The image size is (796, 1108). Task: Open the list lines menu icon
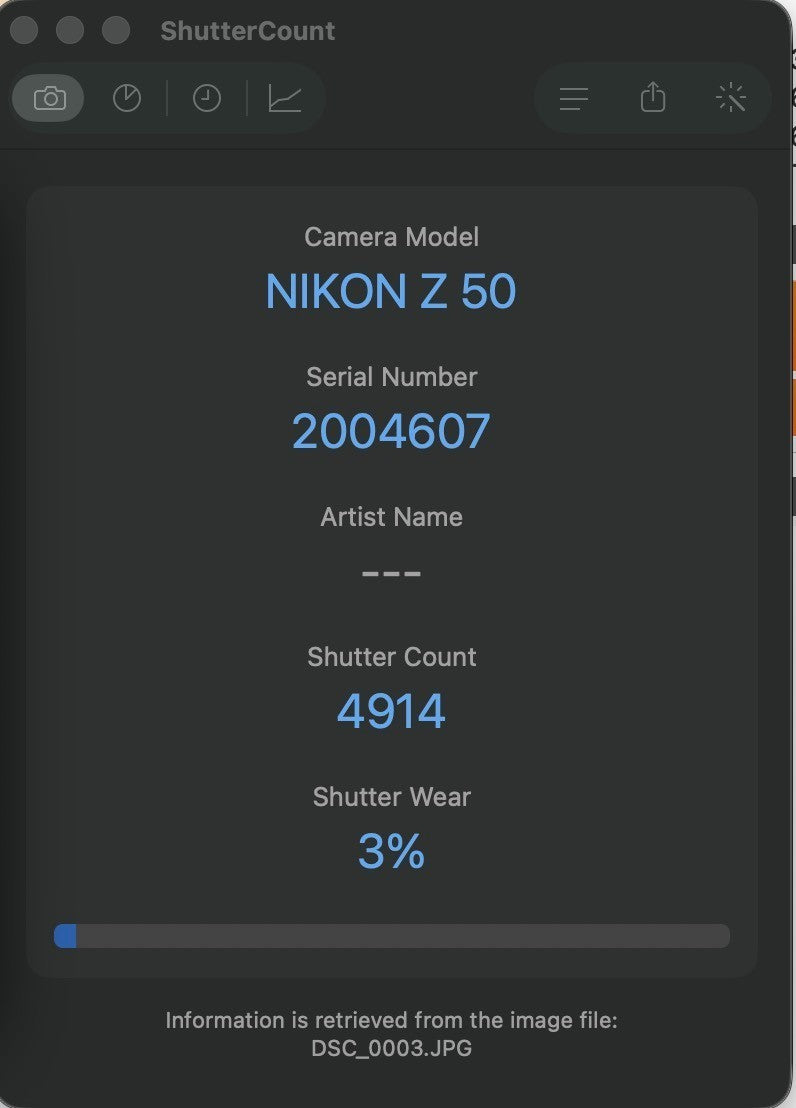tap(573, 98)
